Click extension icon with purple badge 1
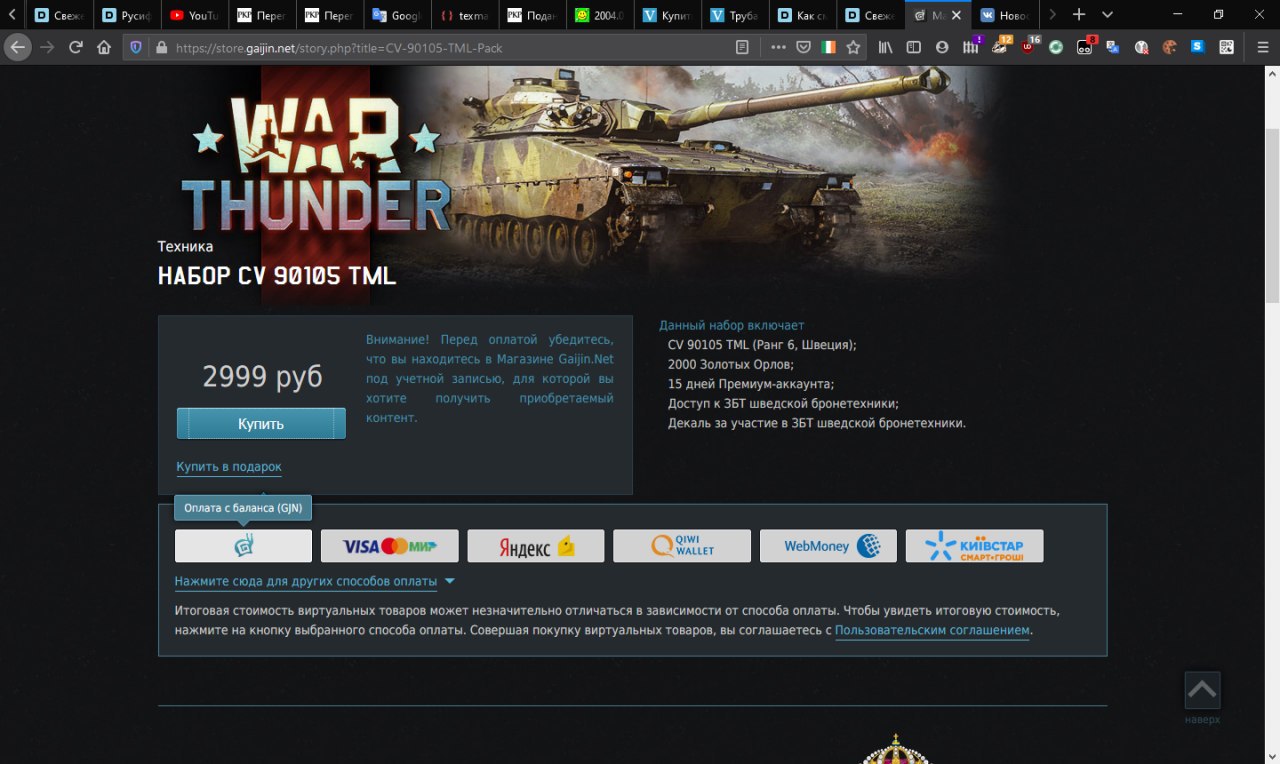Image resolution: width=1280 pixels, height=764 pixels. 971,46
